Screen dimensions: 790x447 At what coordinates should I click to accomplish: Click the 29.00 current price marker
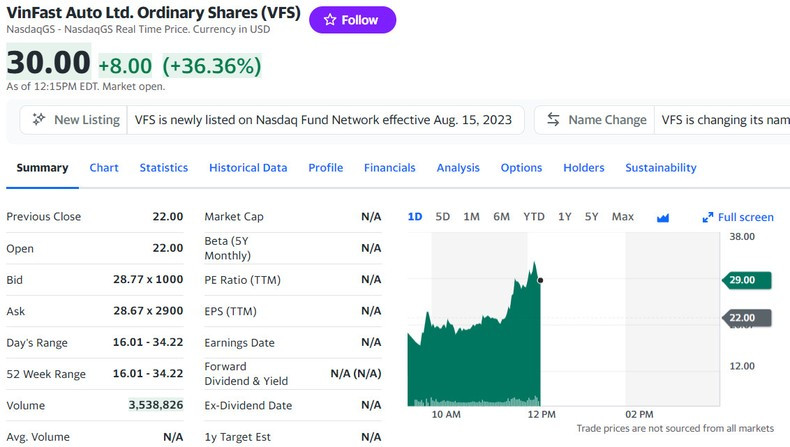(746, 280)
